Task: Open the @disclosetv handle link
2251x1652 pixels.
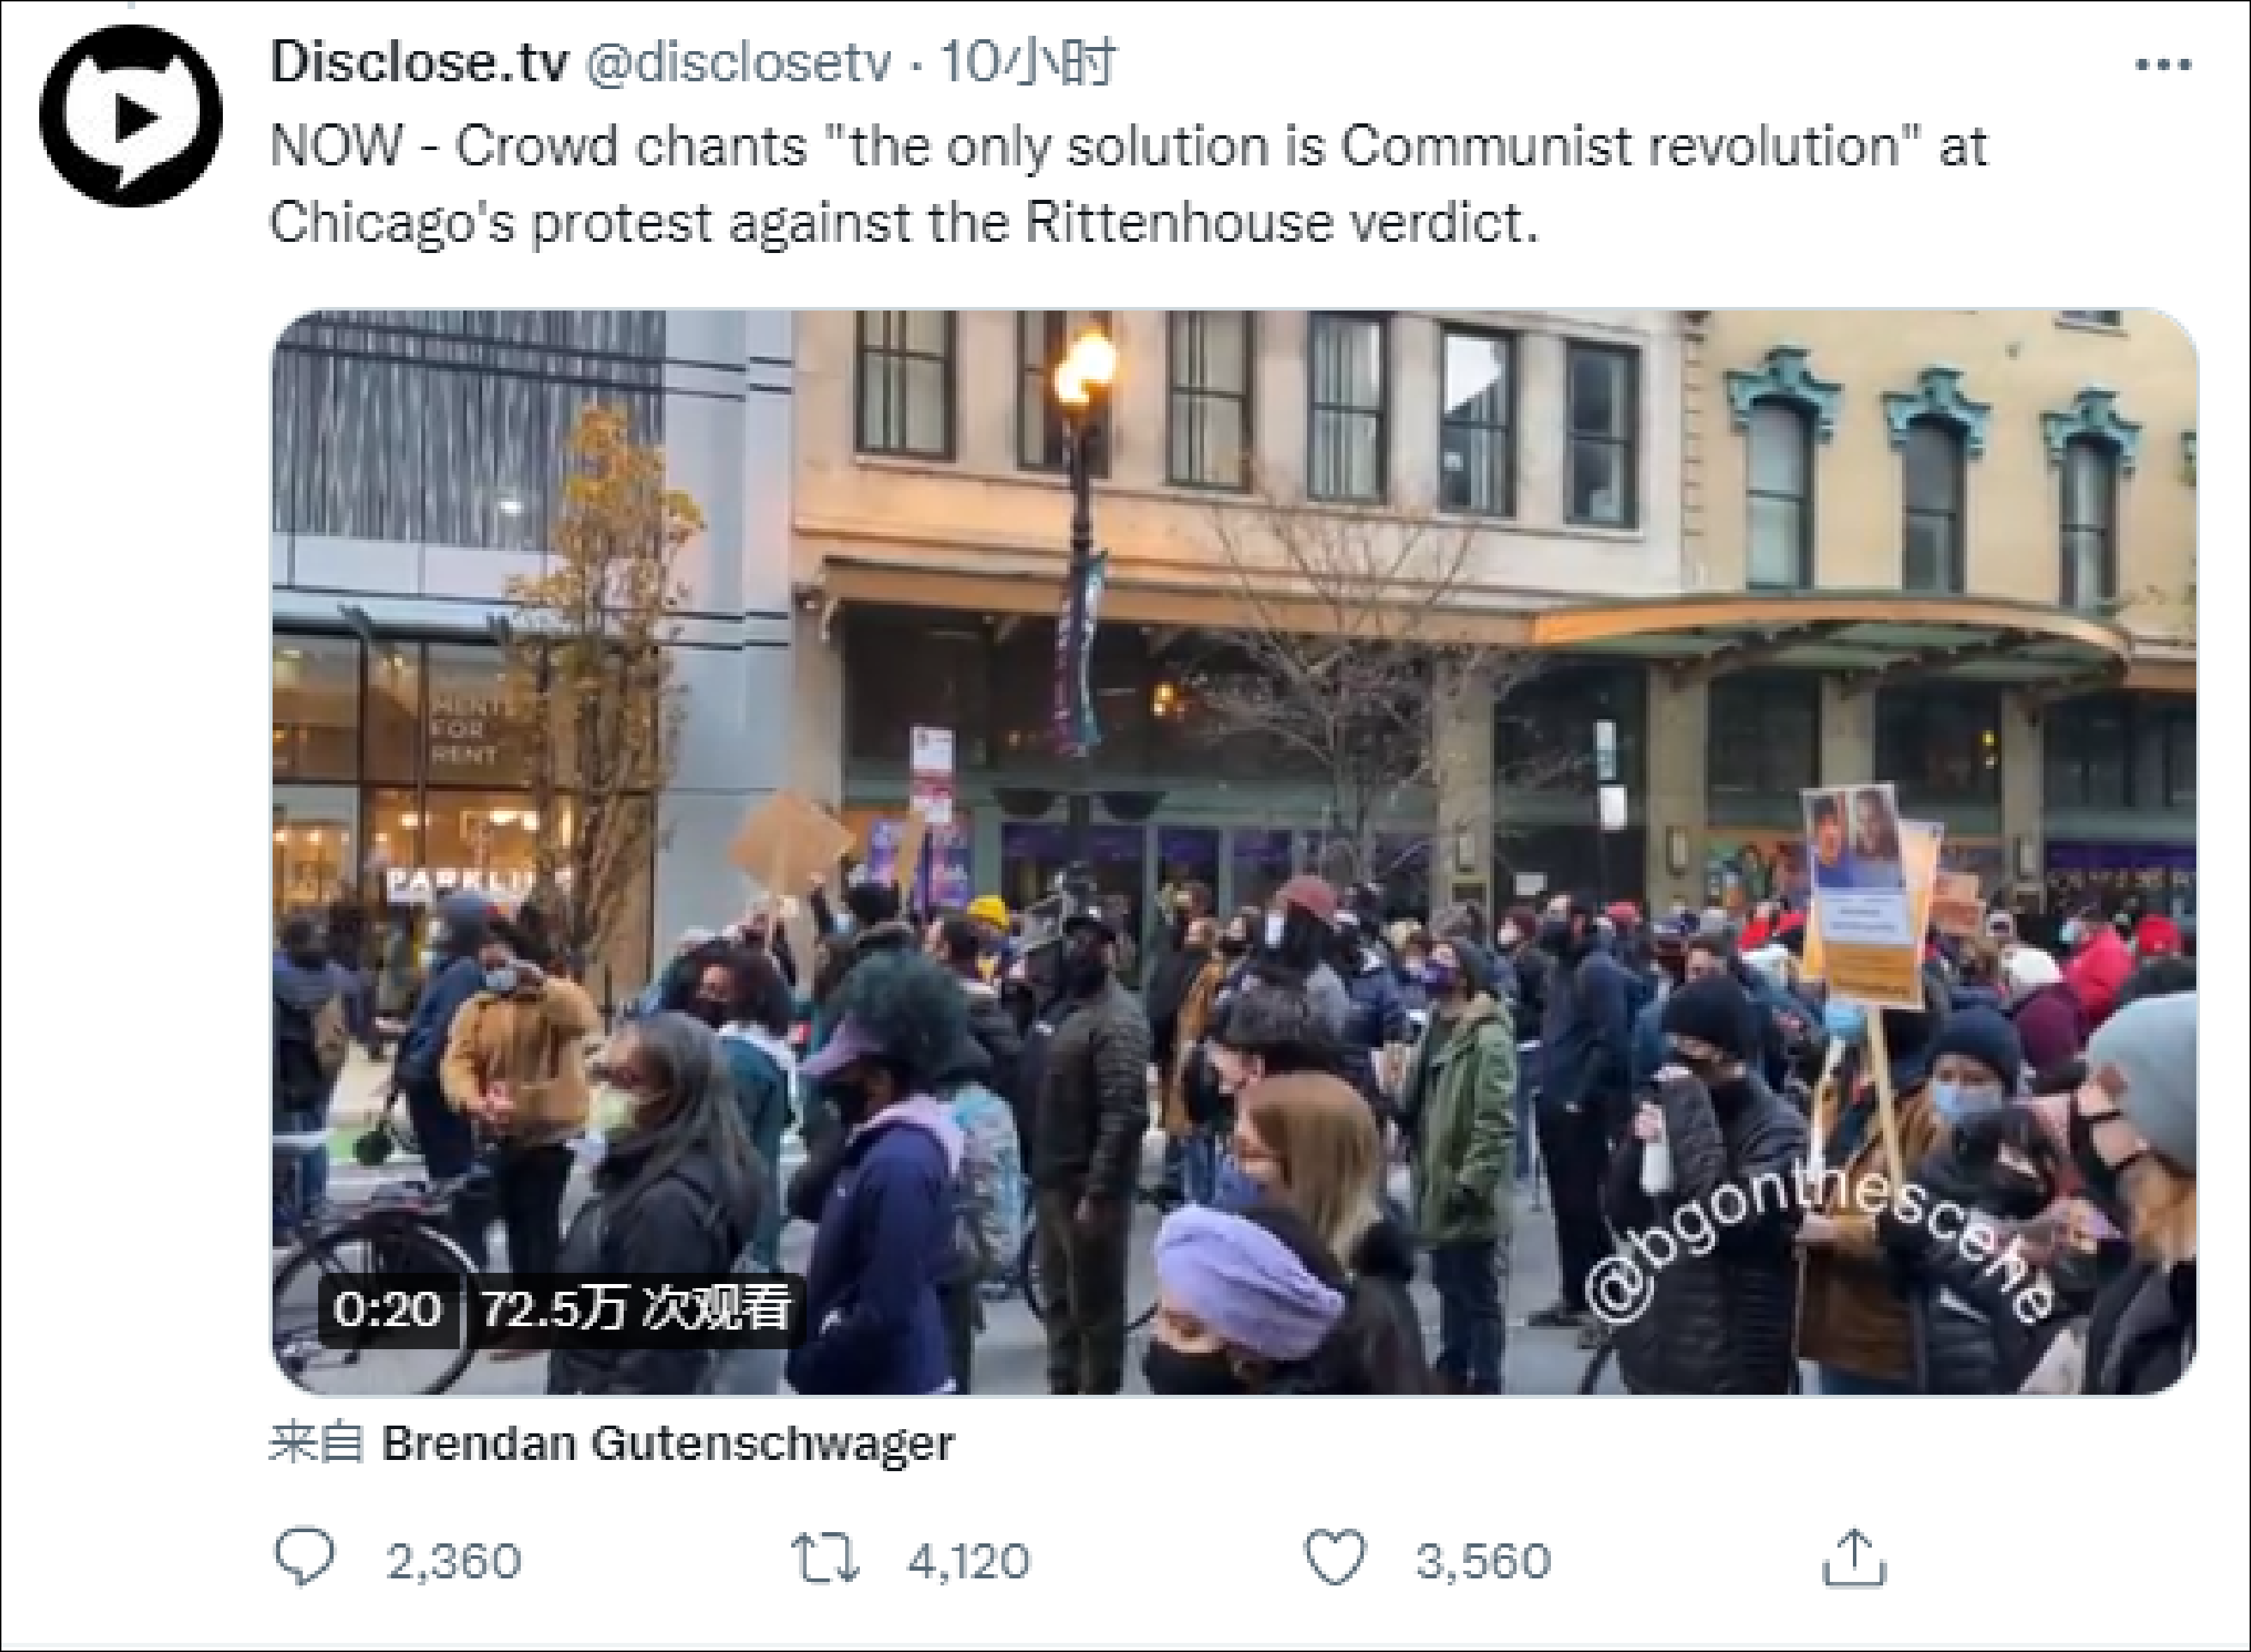Action: 738,63
